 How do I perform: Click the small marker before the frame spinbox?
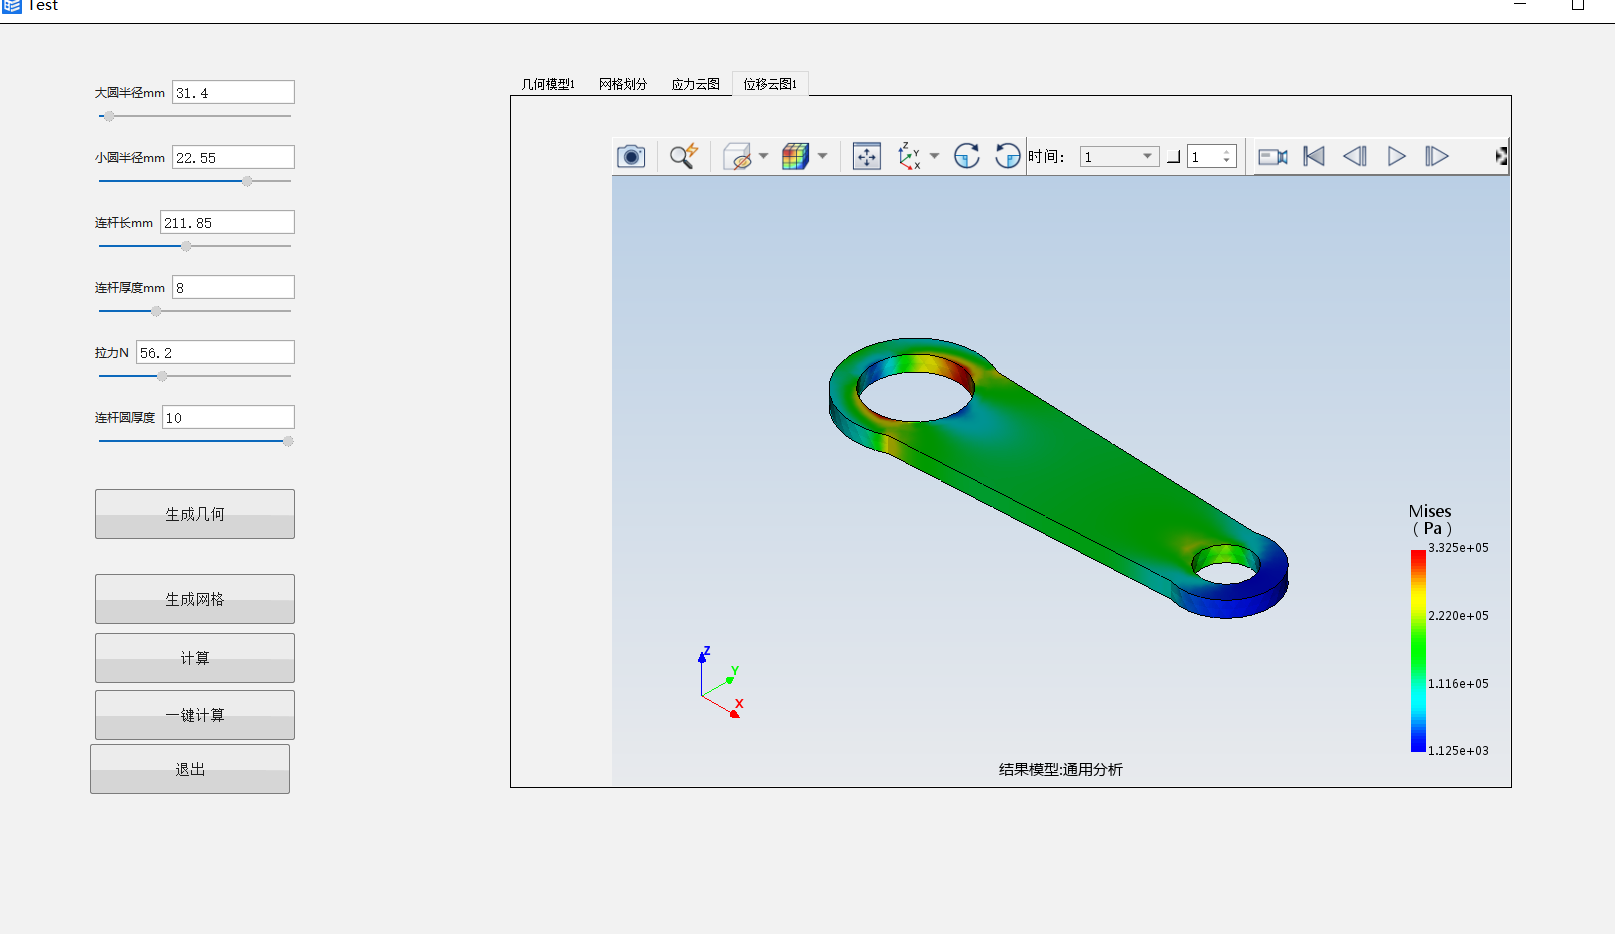point(1173,157)
